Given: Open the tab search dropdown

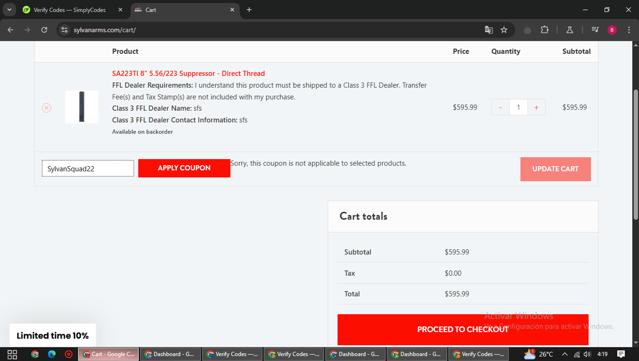Looking at the screenshot, I should click(9, 10).
